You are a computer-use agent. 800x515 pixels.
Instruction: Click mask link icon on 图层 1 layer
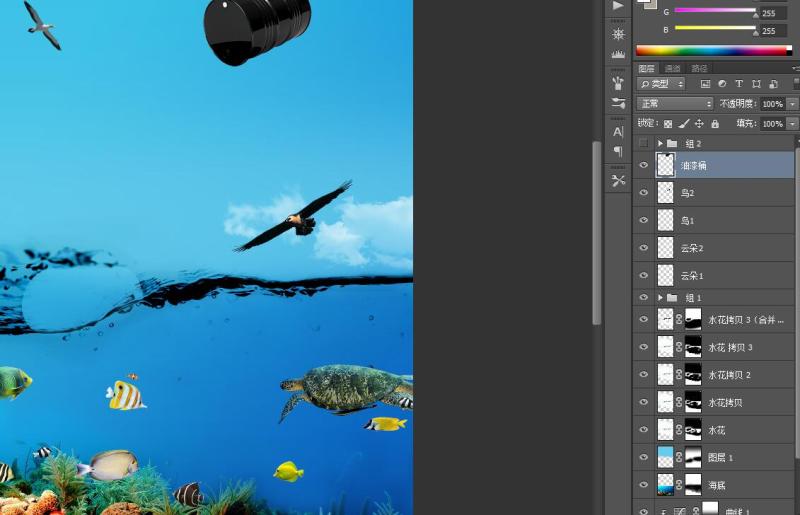pos(679,457)
